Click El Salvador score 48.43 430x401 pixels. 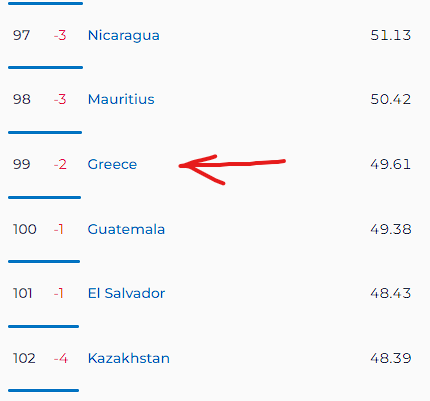(x=391, y=293)
